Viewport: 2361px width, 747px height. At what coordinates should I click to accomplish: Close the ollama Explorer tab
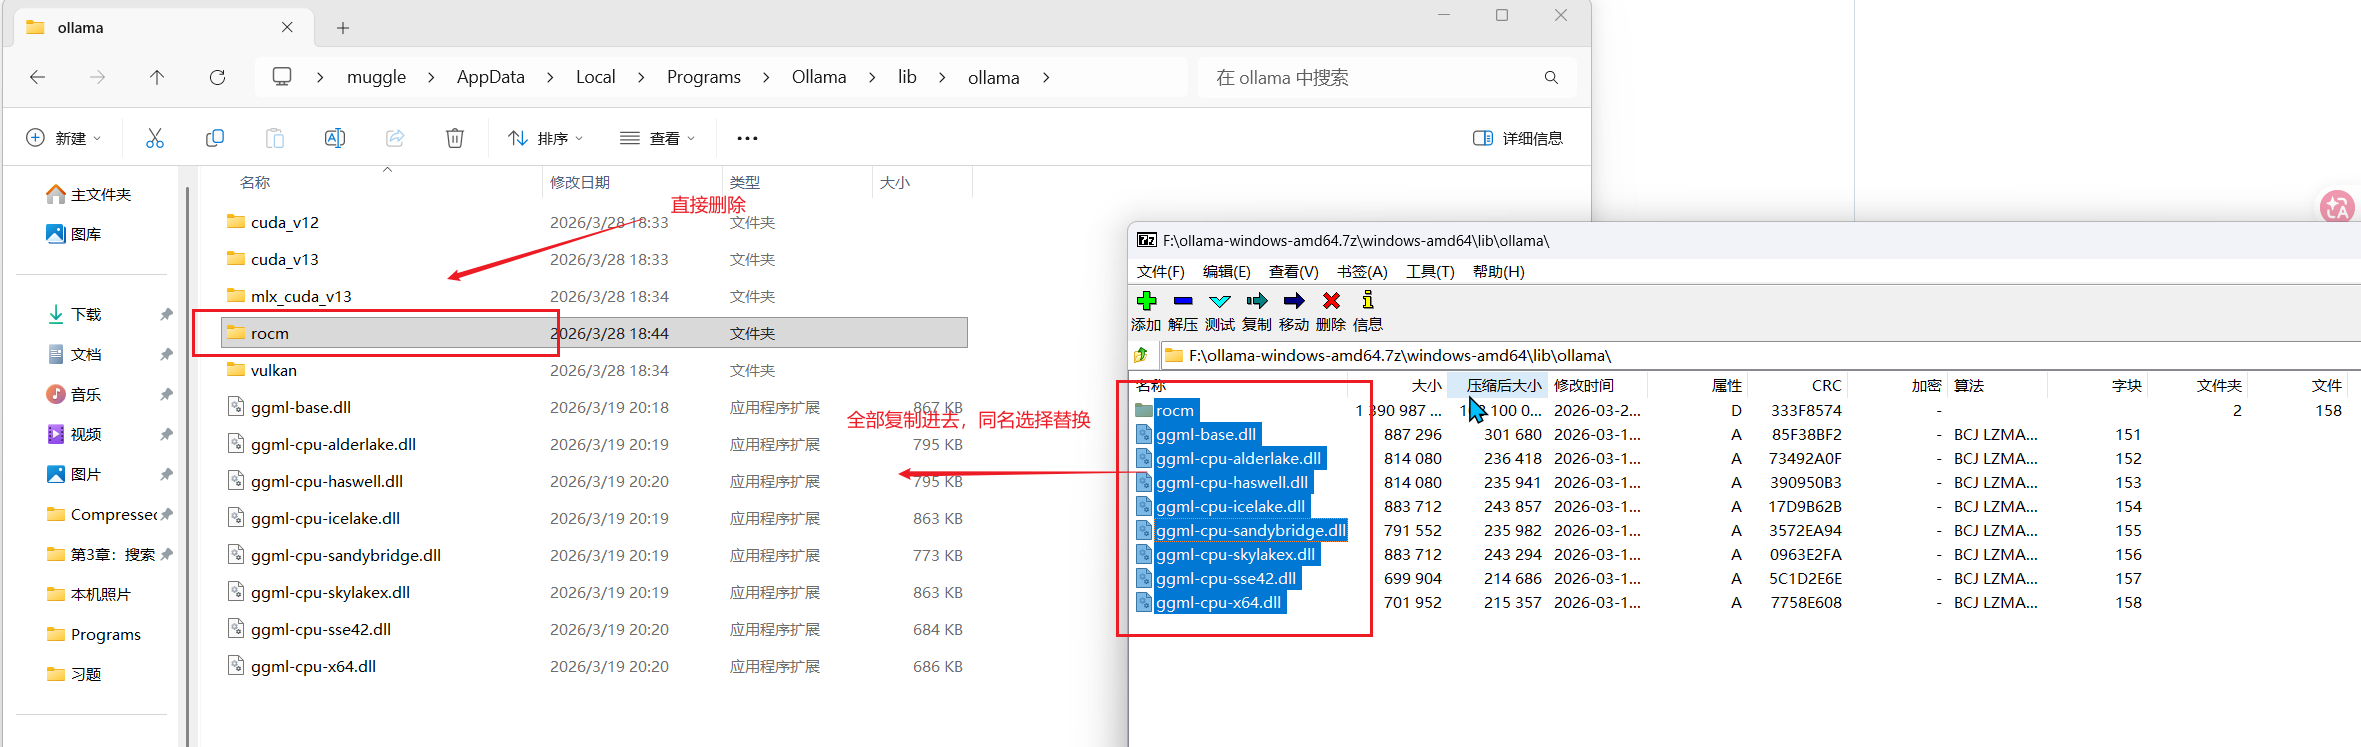[287, 27]
